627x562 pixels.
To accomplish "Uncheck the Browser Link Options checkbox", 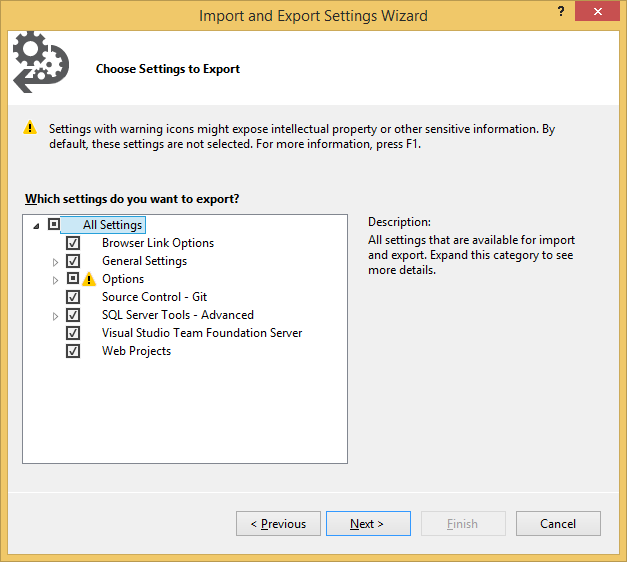I will 73,243.
